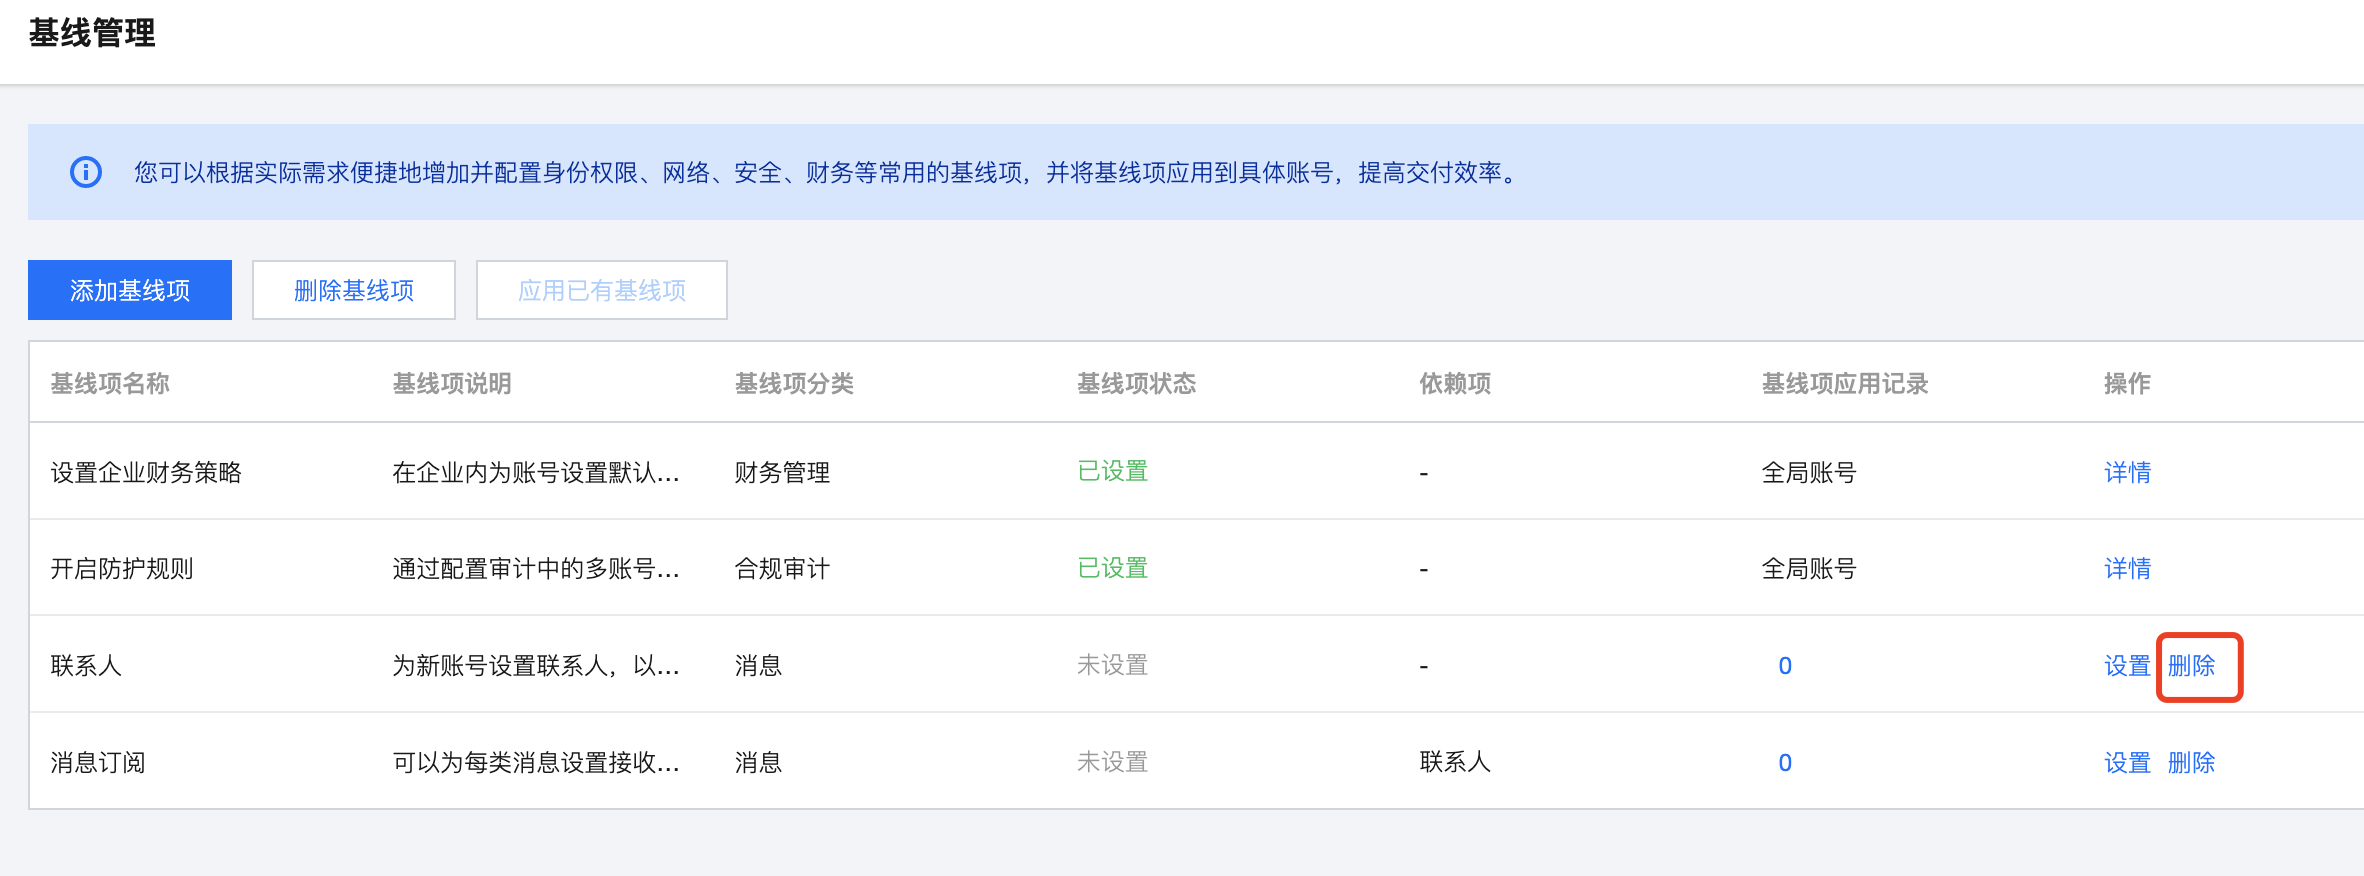Click the 删除基线项 button
Image resolution: width=2364 pixels, height=876 pixels.
click(x=354, y=290)
